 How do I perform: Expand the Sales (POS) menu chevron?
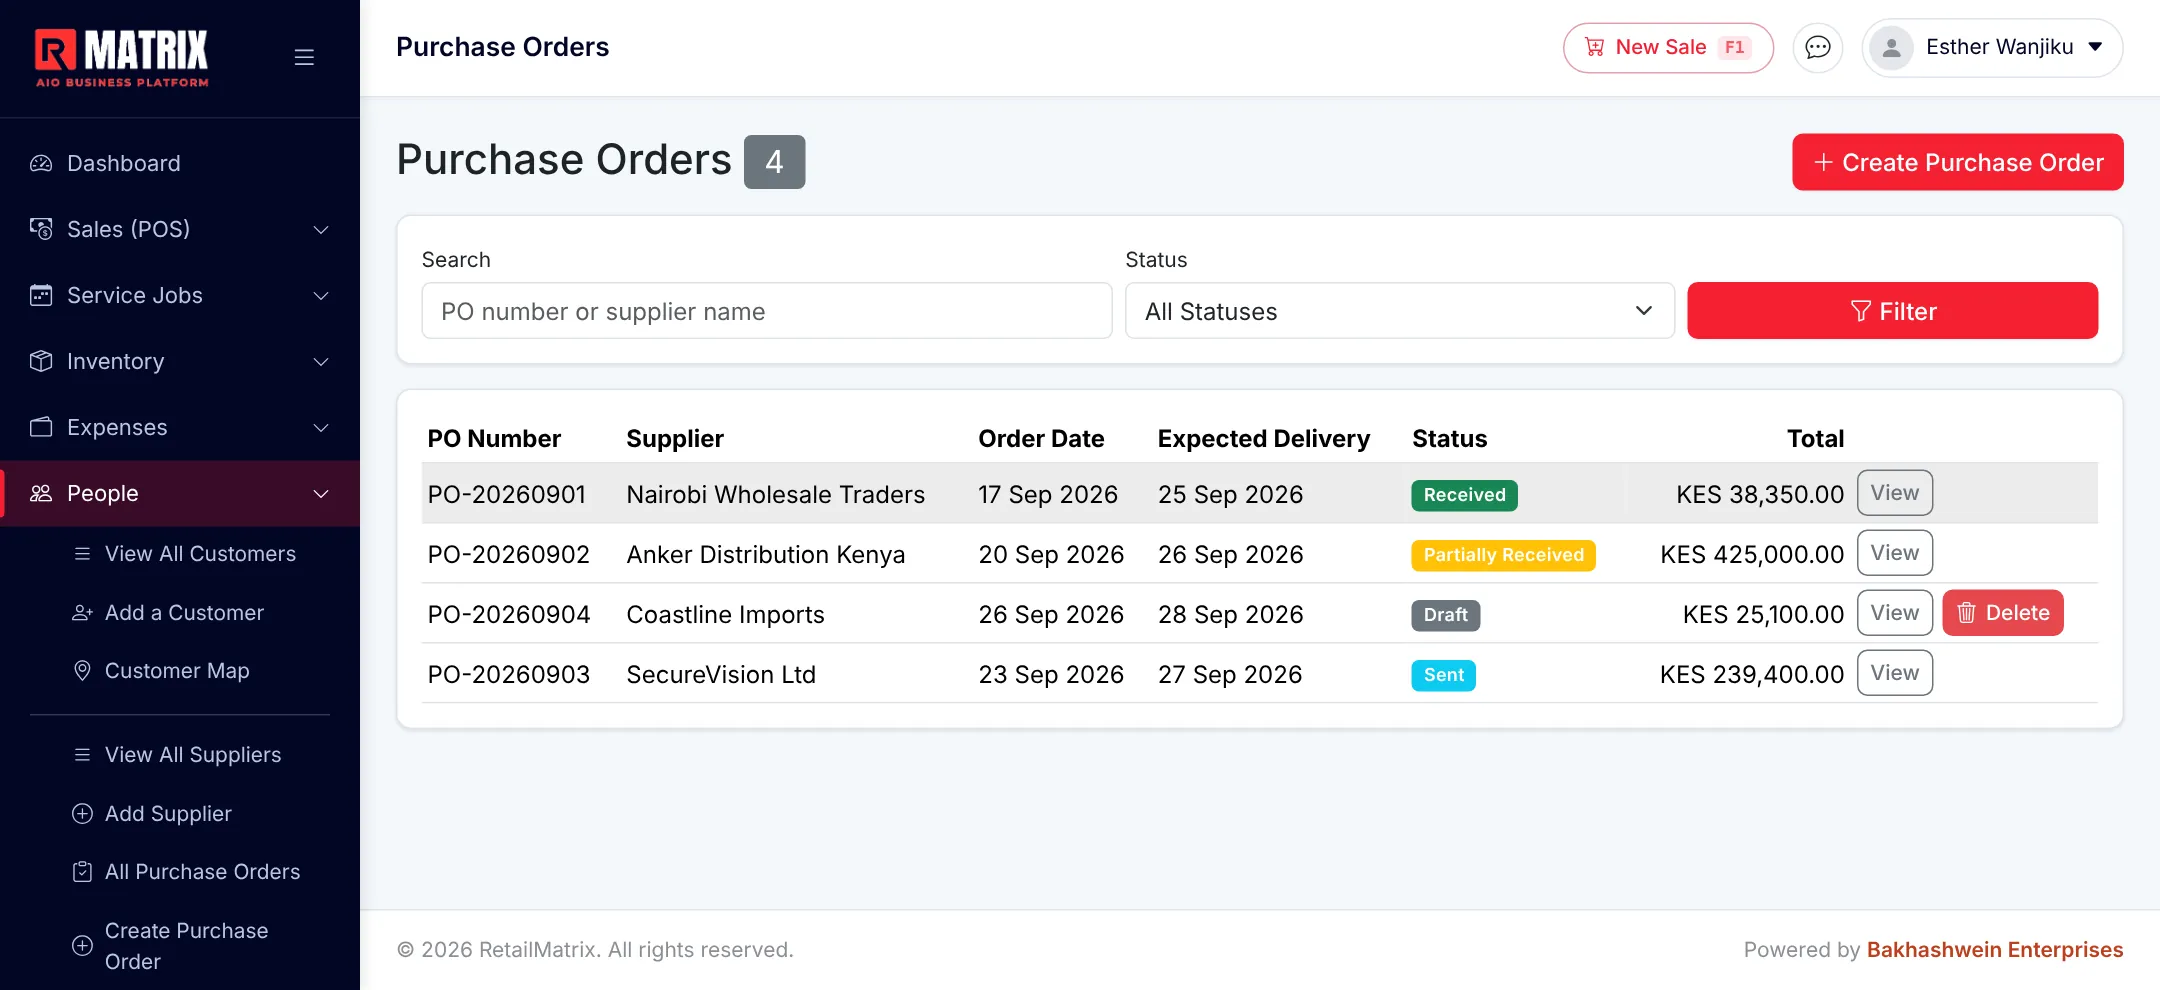pos(321,230)
